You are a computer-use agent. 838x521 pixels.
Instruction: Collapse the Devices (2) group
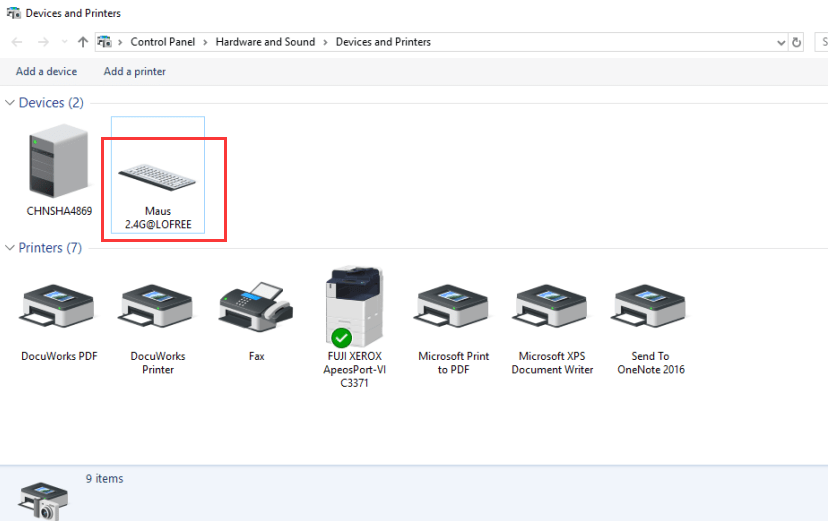tap(10, 103)
